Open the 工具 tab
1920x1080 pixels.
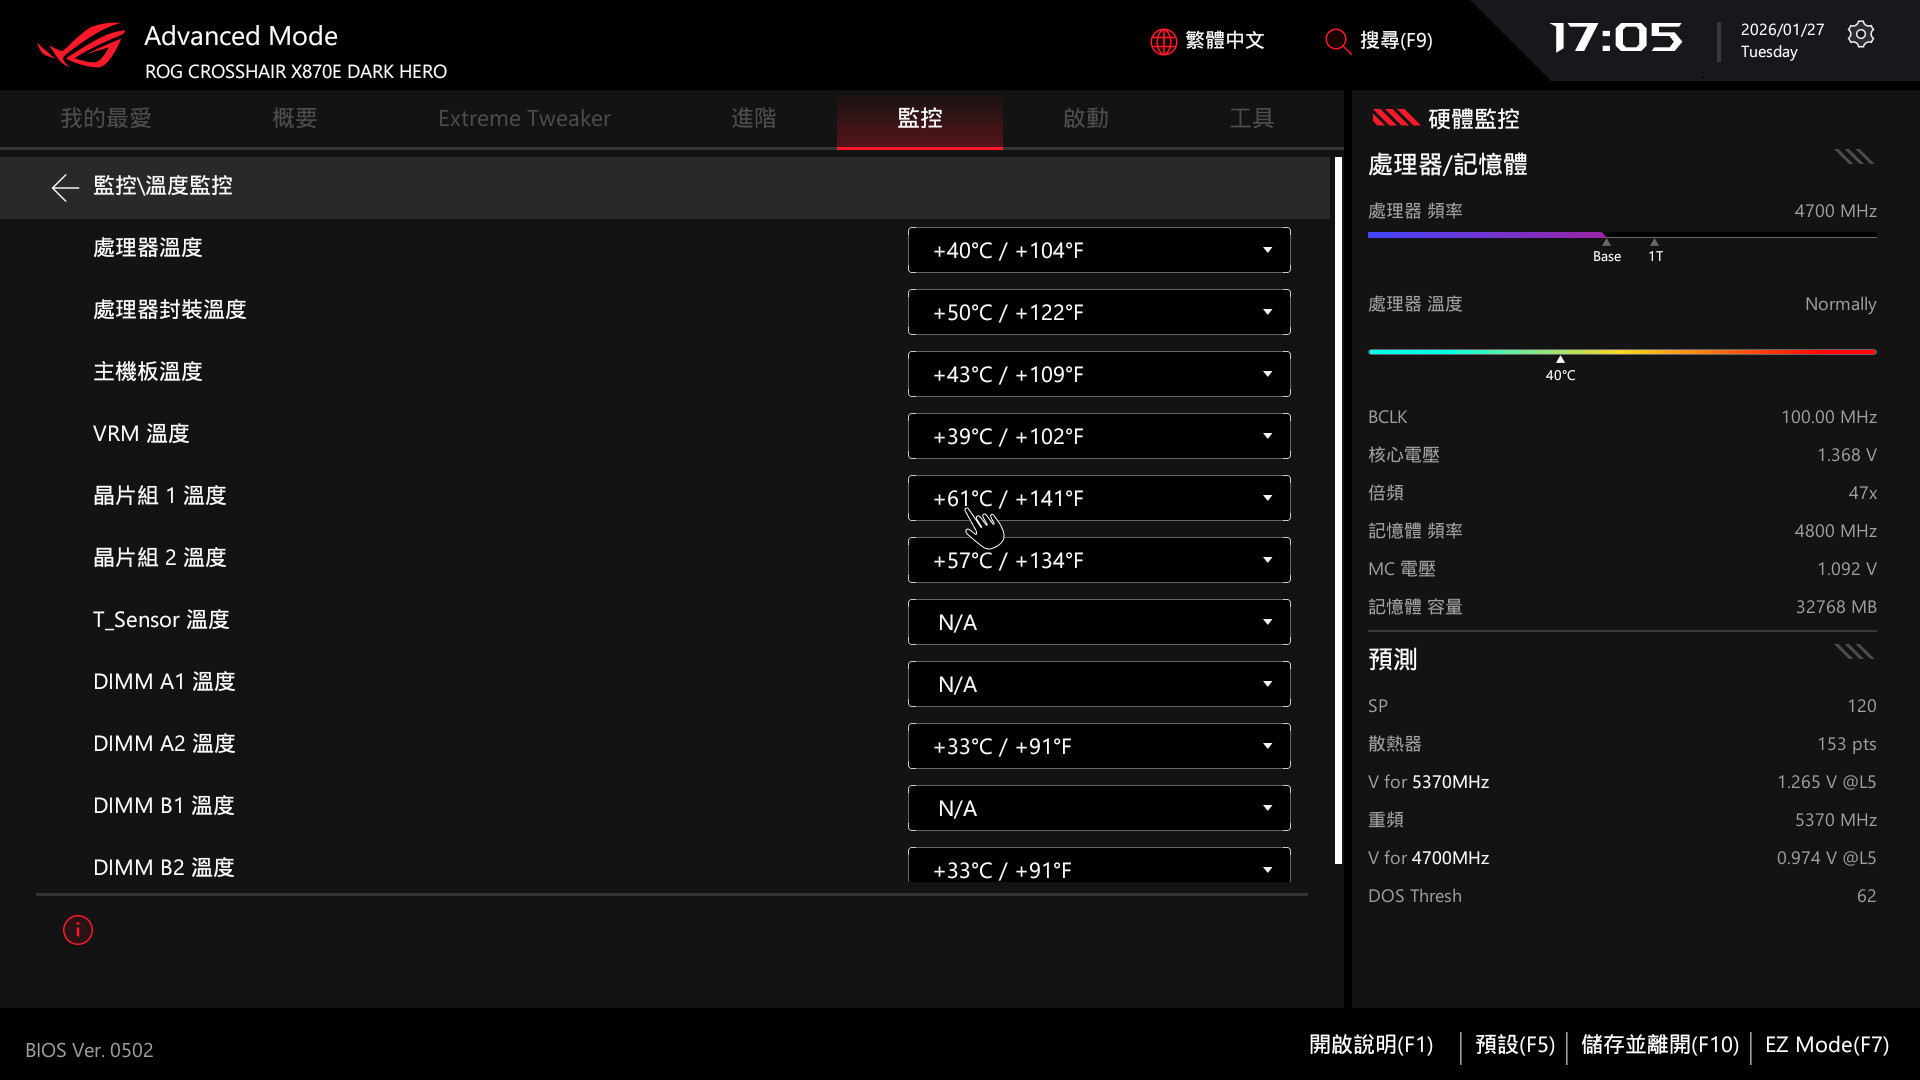[x=1251, y=118]
